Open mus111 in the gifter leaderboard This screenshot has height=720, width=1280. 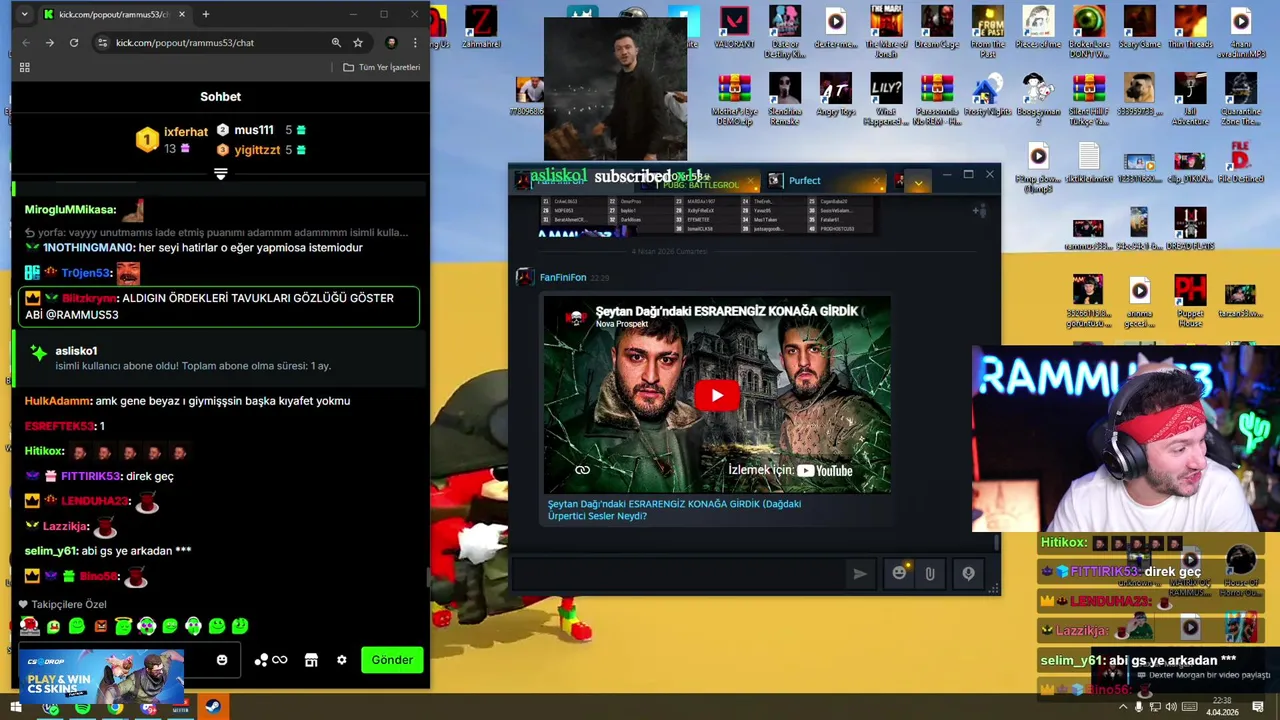click(254, 130)
